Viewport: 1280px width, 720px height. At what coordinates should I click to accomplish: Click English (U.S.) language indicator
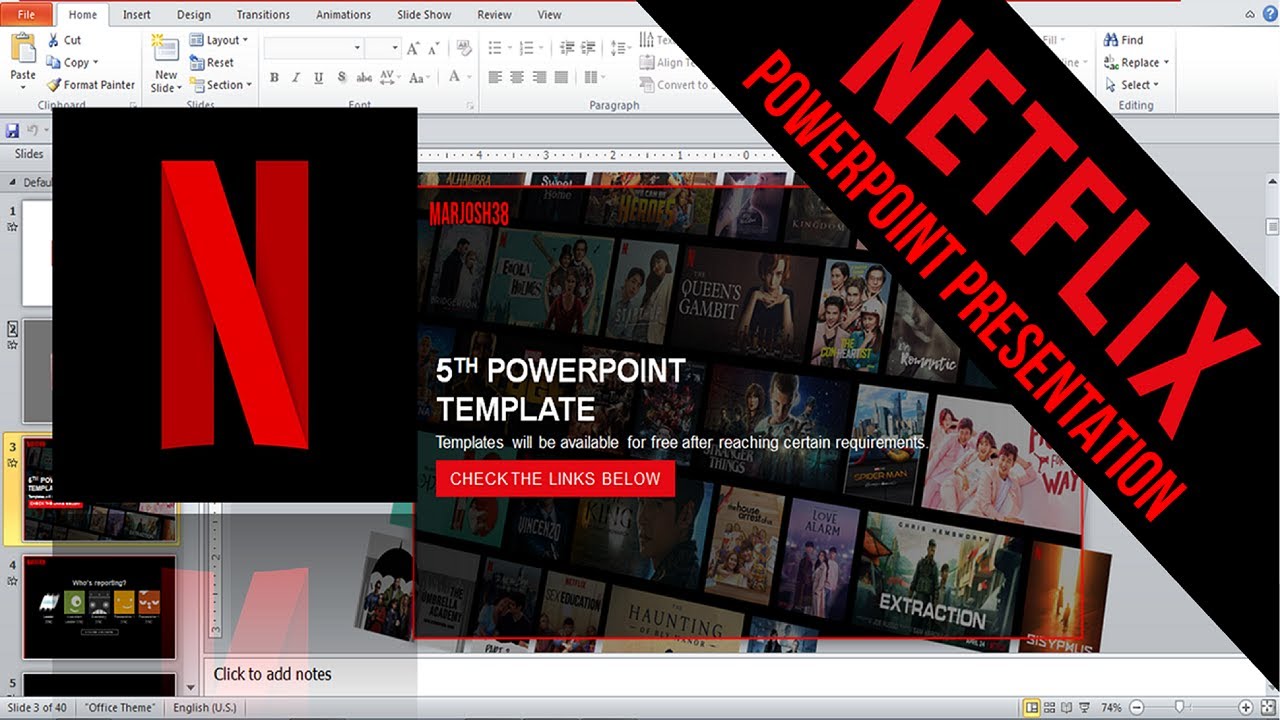[x=205, y=708]
